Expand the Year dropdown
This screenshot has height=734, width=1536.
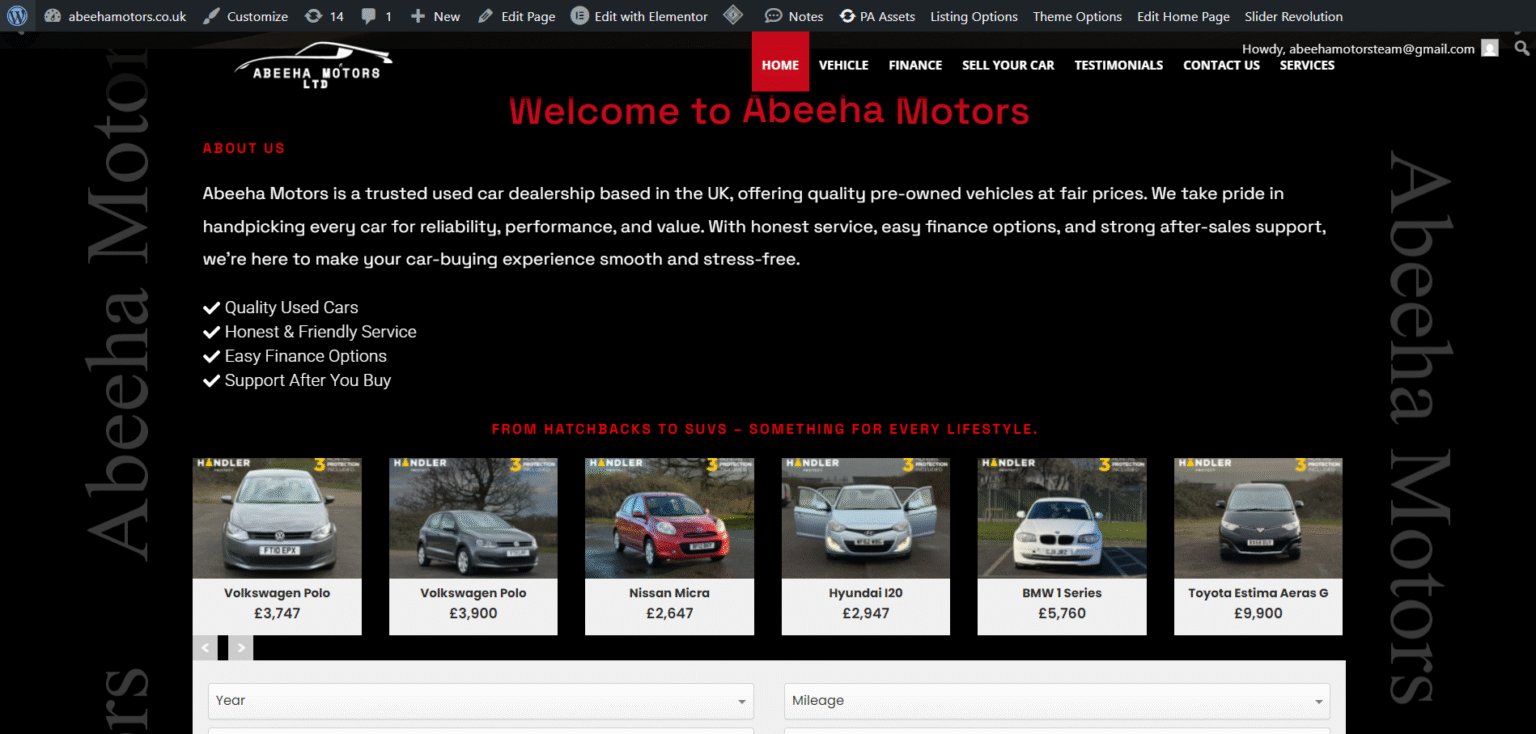click(481, 701)
